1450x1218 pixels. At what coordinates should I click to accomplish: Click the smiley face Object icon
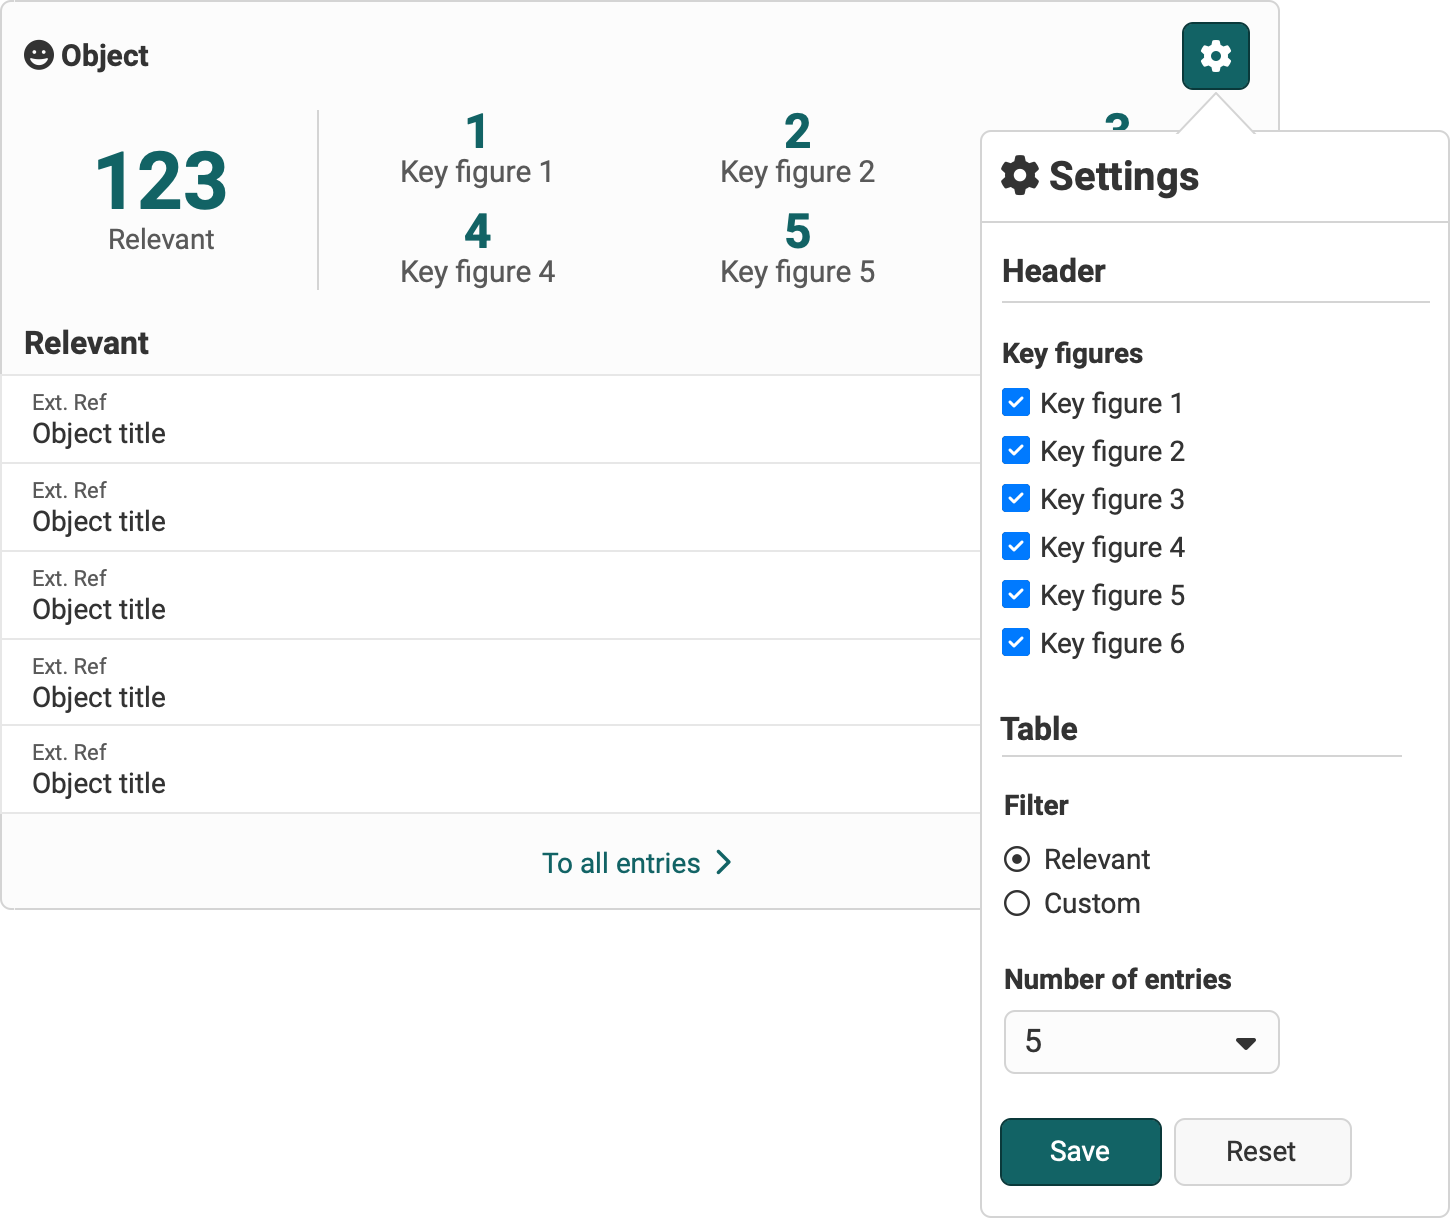[x=37, y=55]
